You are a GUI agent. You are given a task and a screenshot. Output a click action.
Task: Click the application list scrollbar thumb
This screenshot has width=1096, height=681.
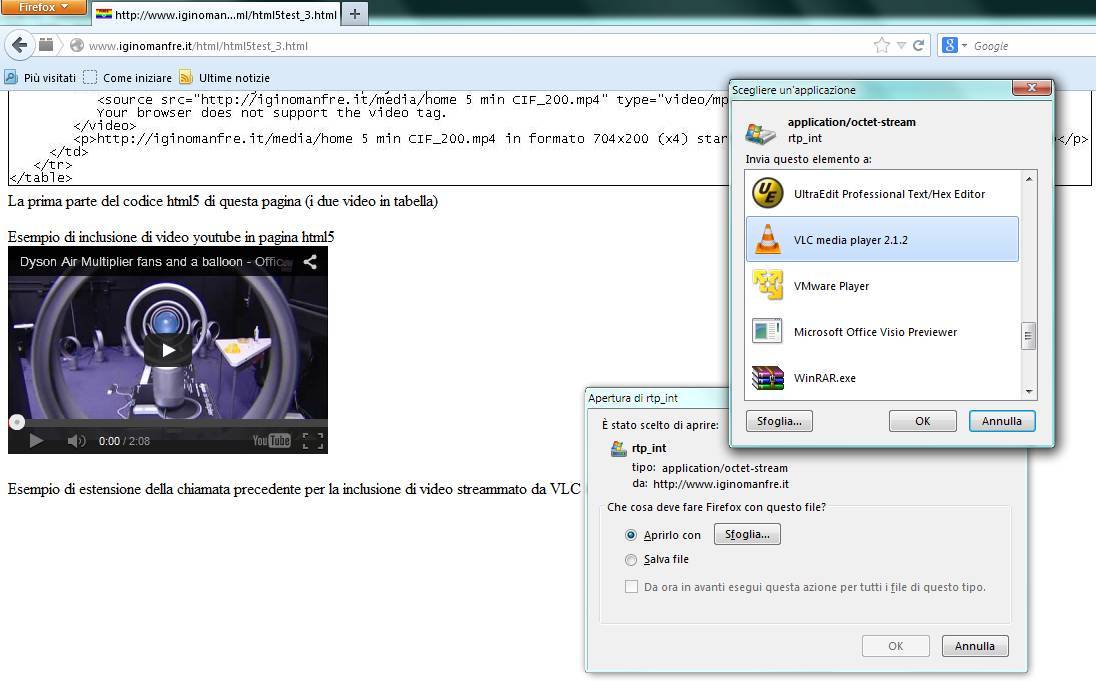1028,336
